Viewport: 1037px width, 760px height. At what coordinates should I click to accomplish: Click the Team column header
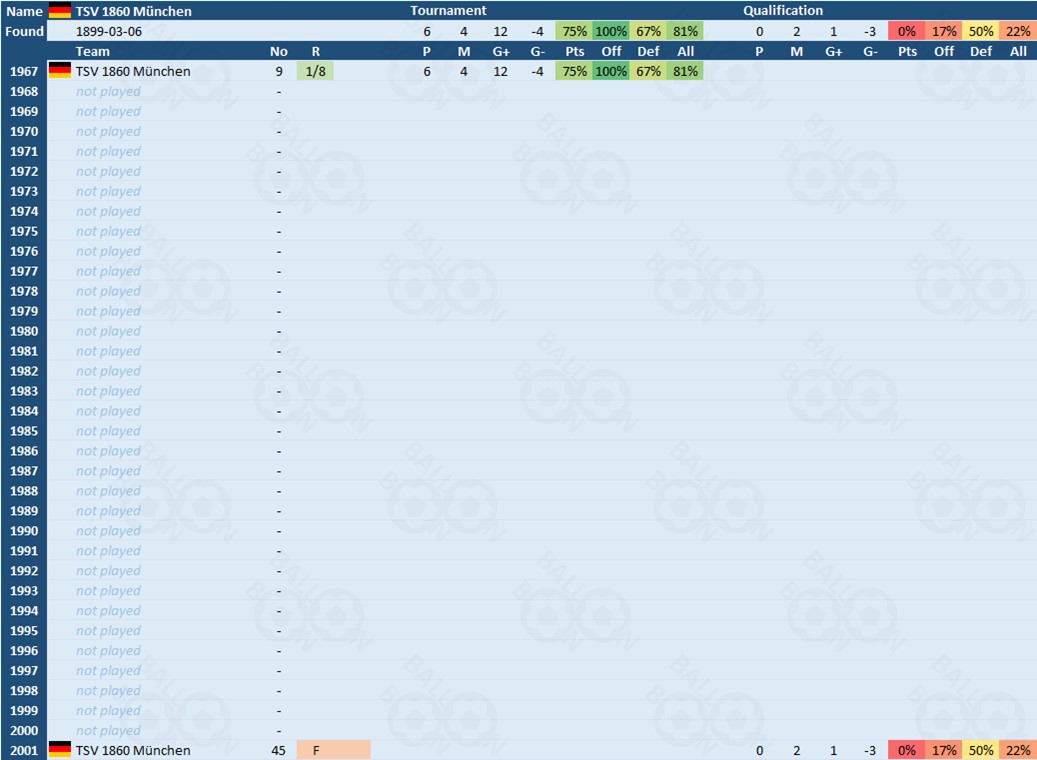click(93, 51)
